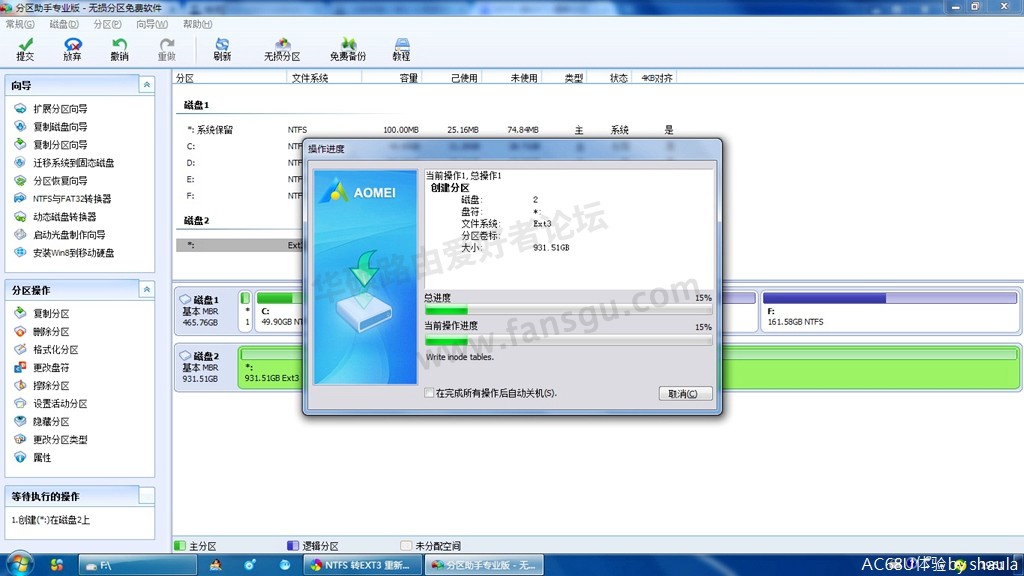Viewport: 1024px width, 576px height.
Task: Open 安装Win8到移动硬盘 wizard
Action: coord(64,253)
